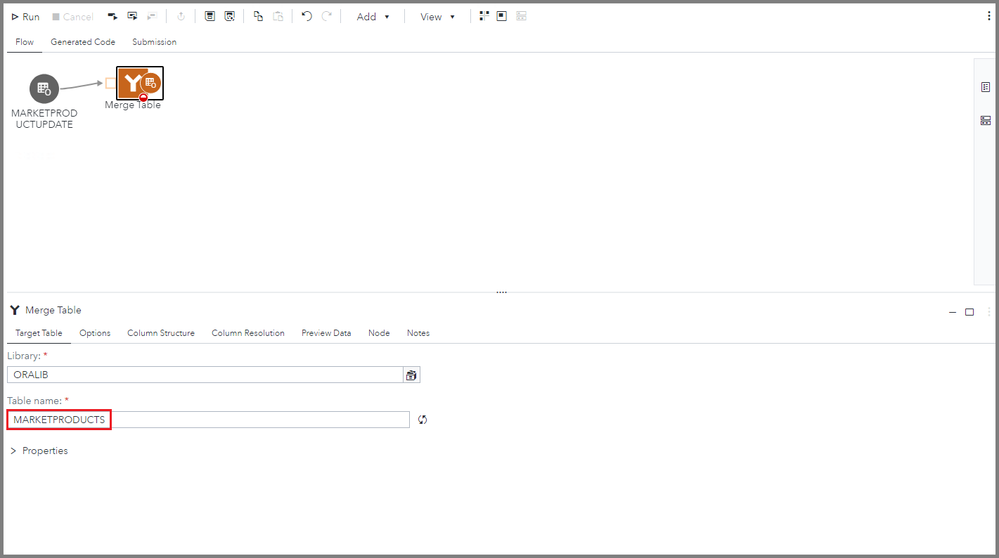Screen dimensions: 999x558
Task: Click the first run-node icon after Cancel
Action: [x=112, y=16]
